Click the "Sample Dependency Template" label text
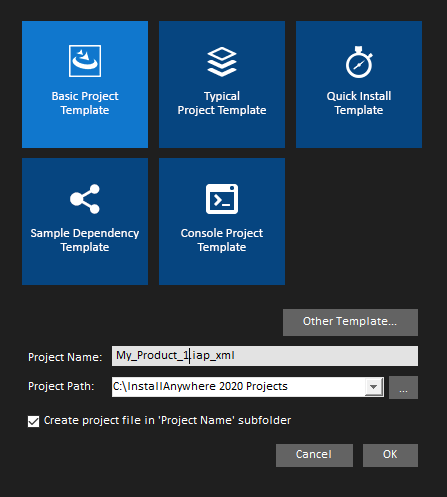The image size is (447, 497). tap(85, 240)
